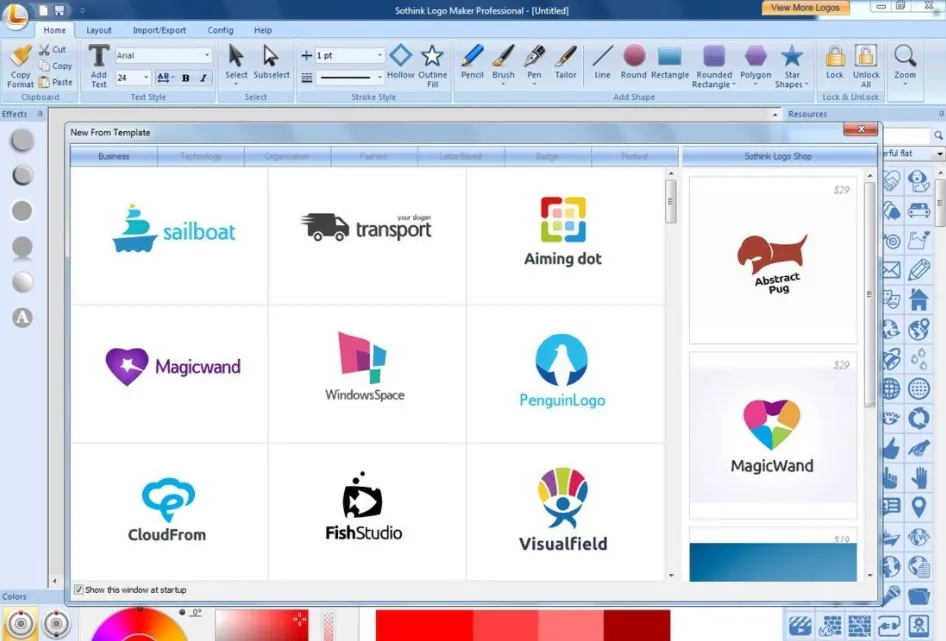The image size is (946, 641).
Task: Activate the Subselect tool
Action: (x=271, y=62)
